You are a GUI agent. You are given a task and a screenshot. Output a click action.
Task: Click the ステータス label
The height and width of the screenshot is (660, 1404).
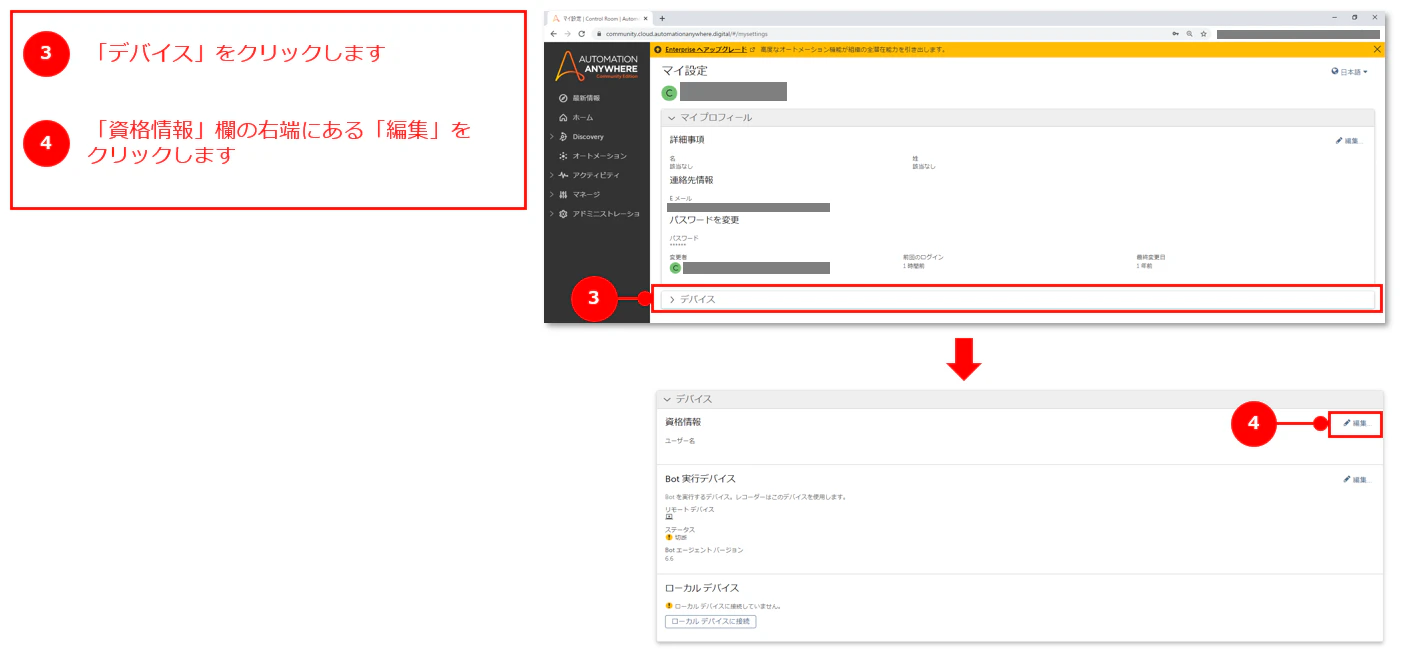tap(680, 530)
